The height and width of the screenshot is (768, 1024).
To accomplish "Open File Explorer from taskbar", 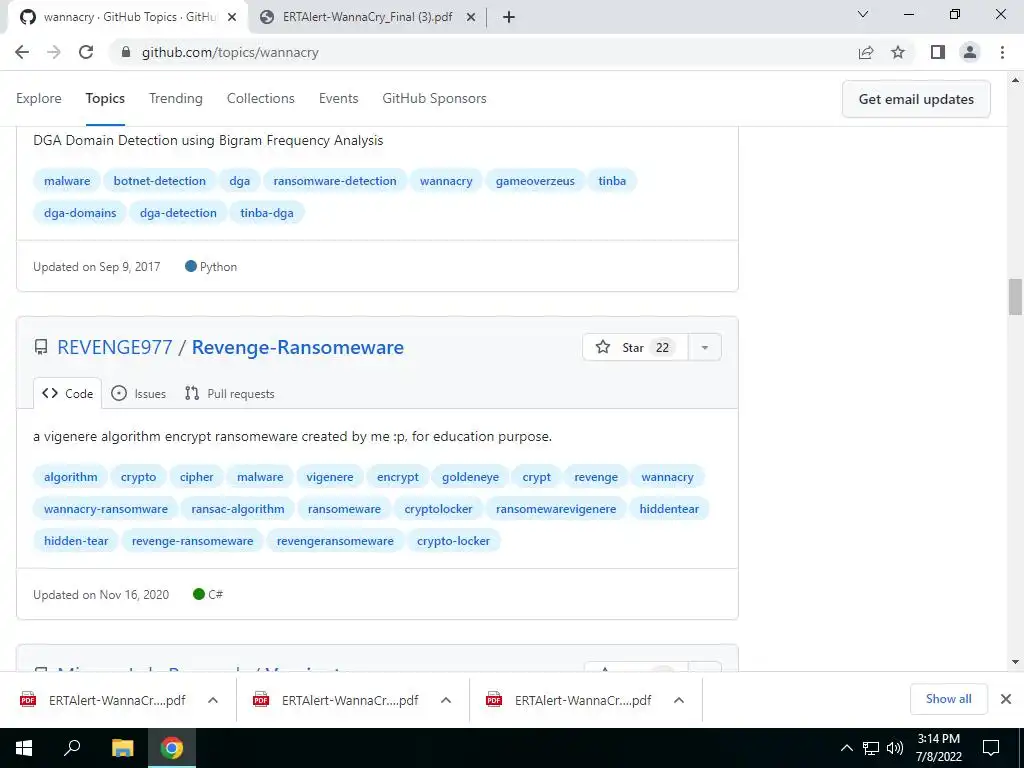I will 122,748.
